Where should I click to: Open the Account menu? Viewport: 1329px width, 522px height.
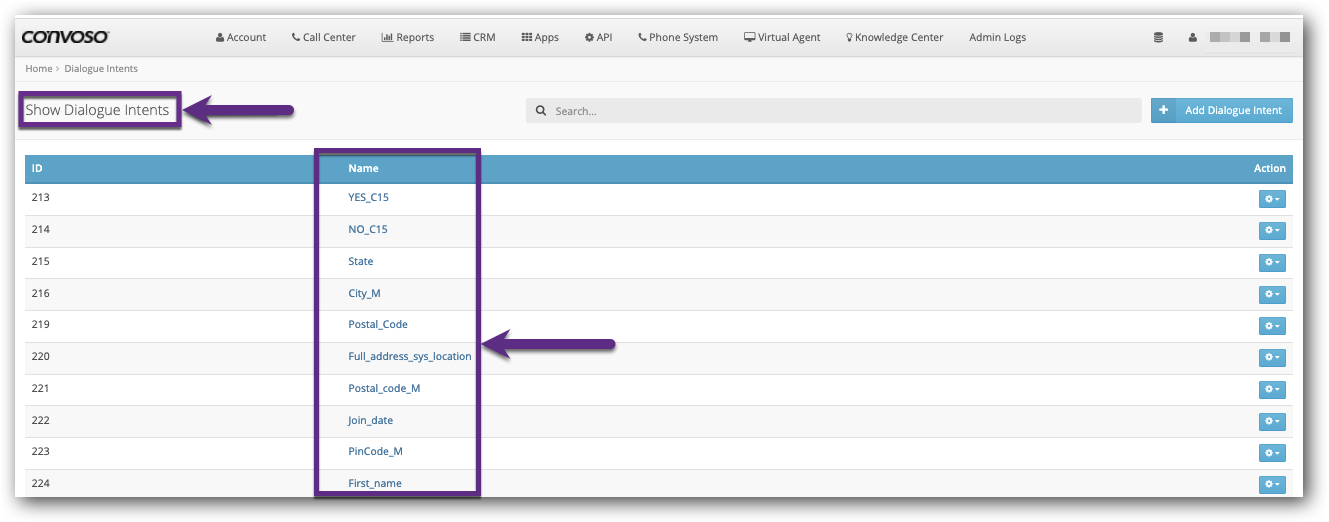241,38
